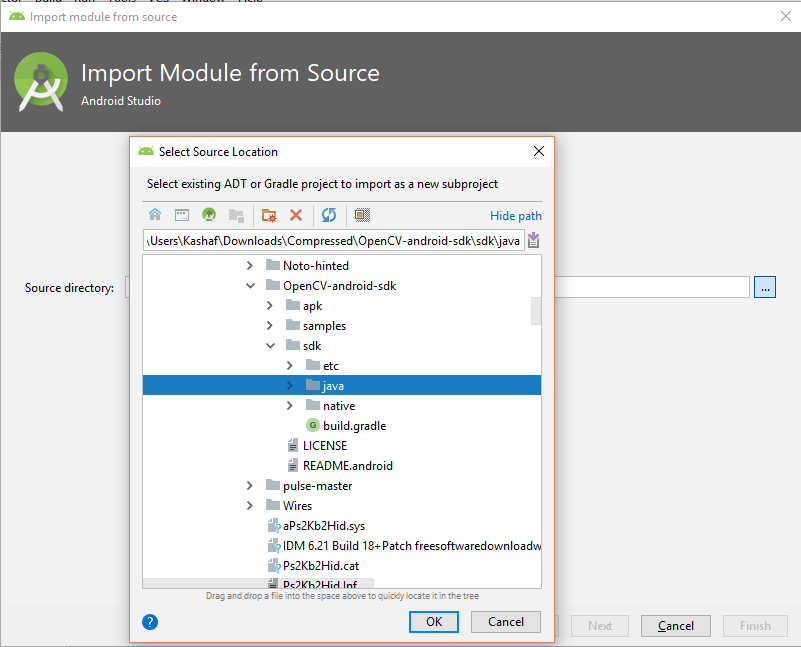Image resolution: width=801 pixels, height=647 pixels.
Task: Click the LICENSE file icon
Action: pos(293,445)
